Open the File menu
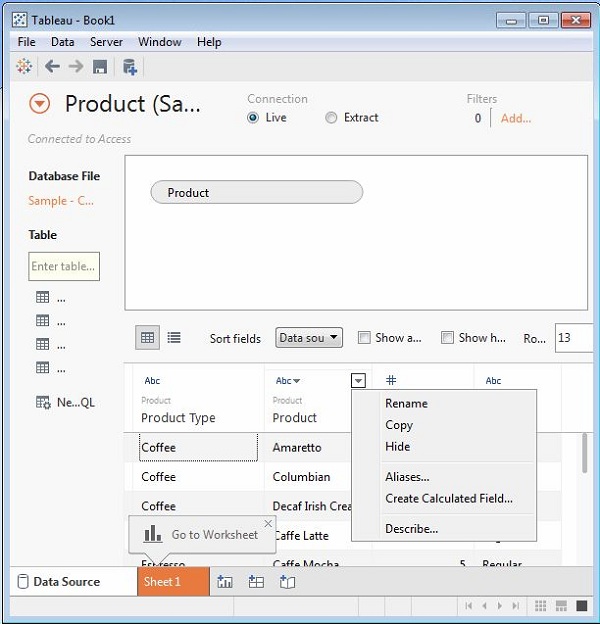The width and height of the screenshot is (600, 624). point(26,42)
